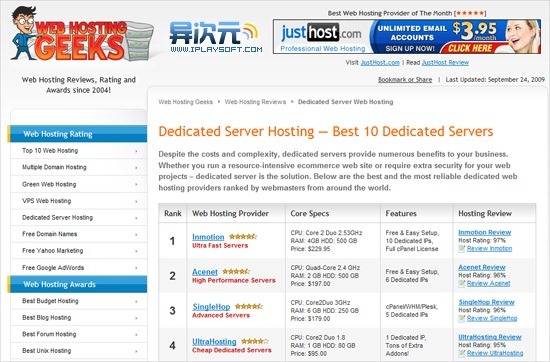Select Best Blog Hosting in sidebar
The height and width of the screenshot is (362, 550).
[79, 317]
